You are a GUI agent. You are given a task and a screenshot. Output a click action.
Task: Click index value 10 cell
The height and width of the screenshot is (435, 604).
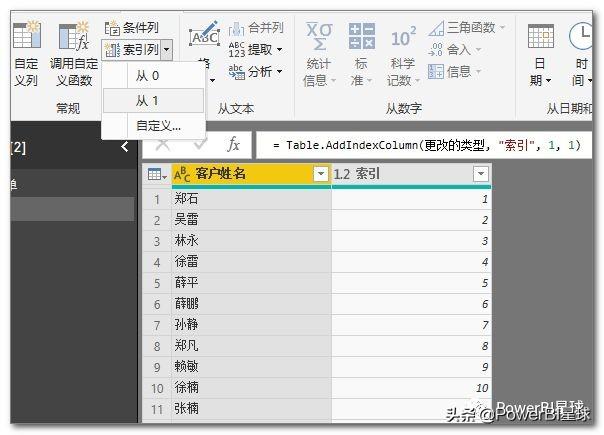(x=411, y=388)
